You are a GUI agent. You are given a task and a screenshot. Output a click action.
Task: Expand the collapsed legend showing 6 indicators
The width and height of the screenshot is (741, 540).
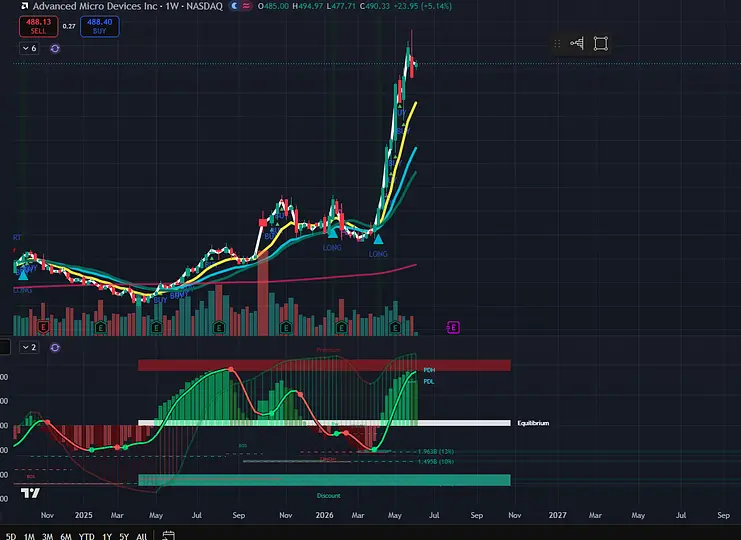pos(29,48)
